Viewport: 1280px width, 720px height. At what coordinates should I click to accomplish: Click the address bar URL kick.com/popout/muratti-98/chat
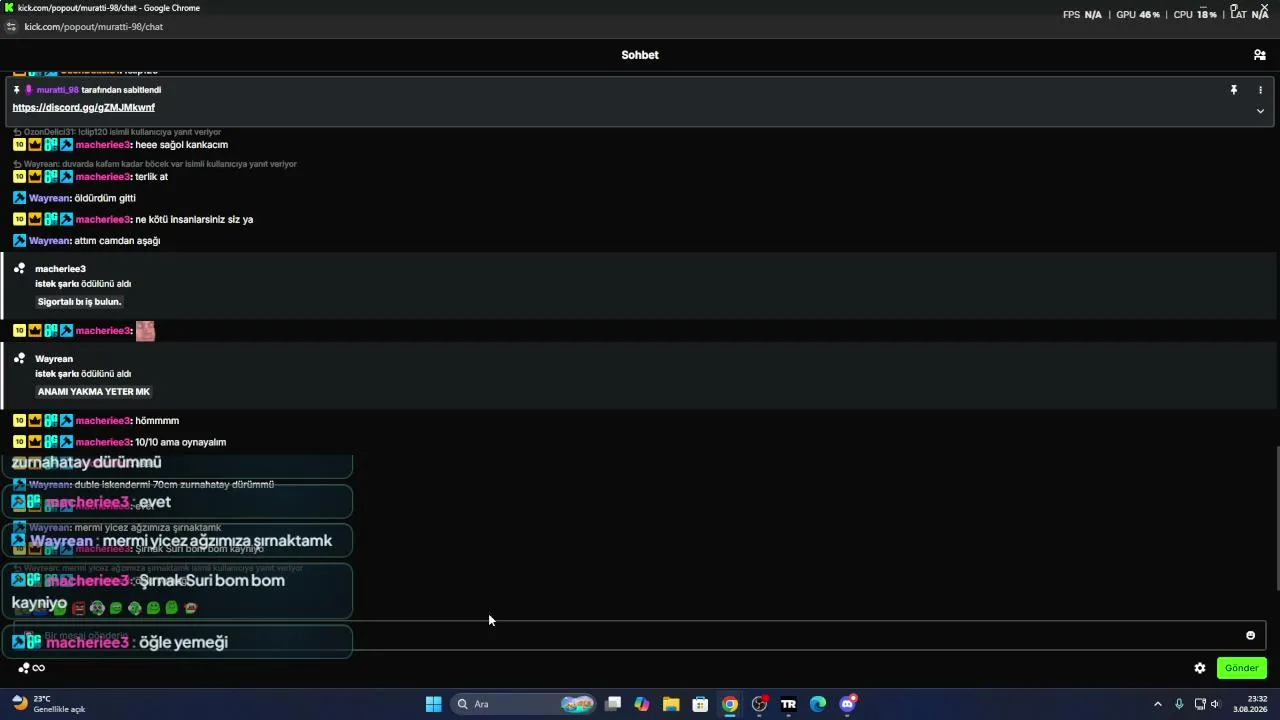(93, 27)
